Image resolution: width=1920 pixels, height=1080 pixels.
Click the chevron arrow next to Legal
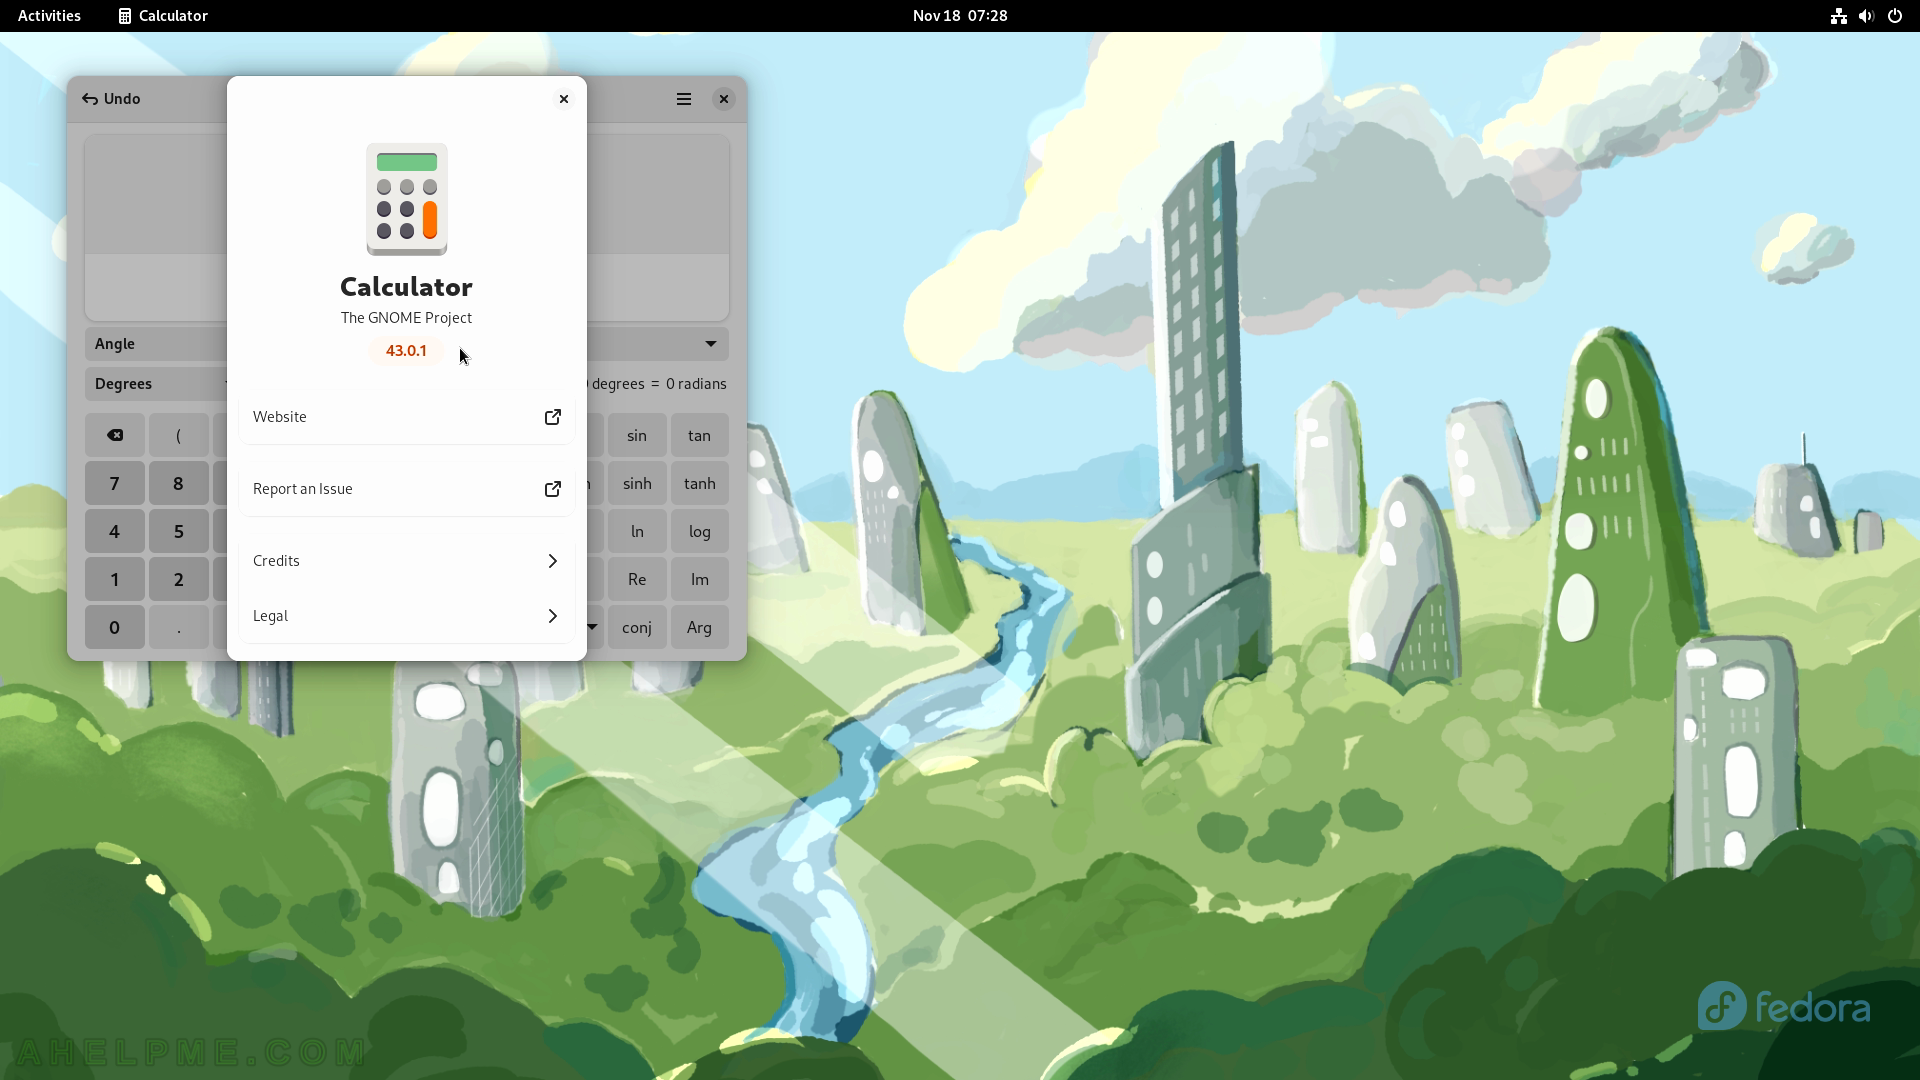552,616
